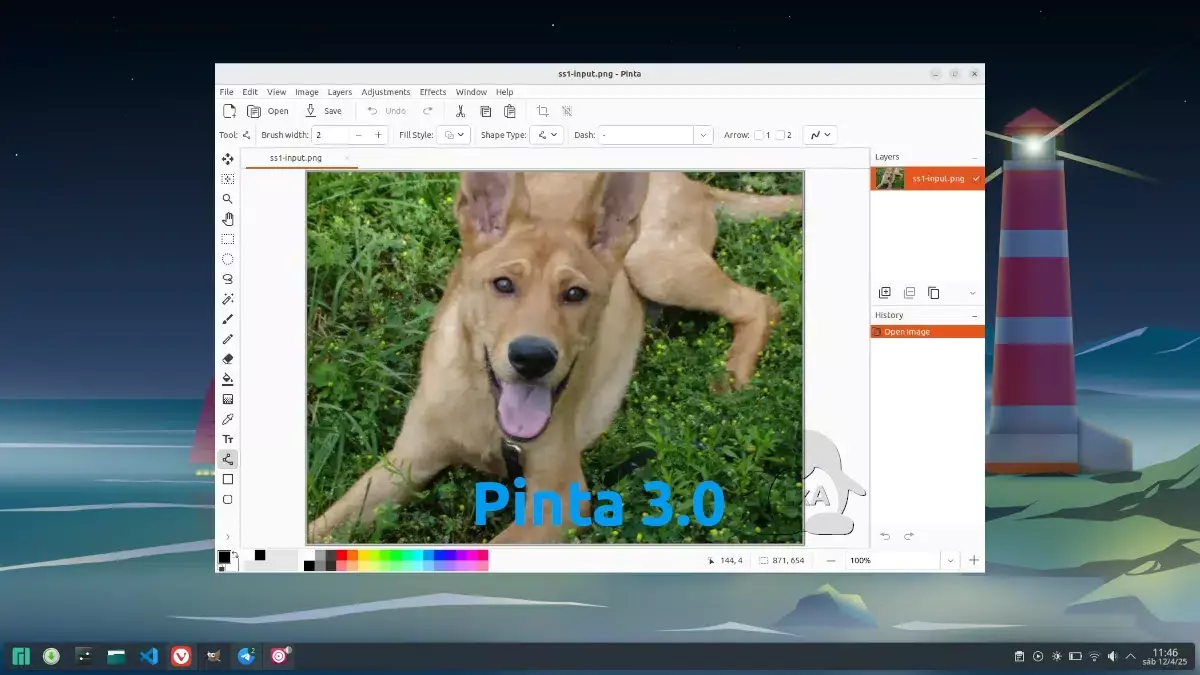
Task: Pick the Pencil tool
Action: pyautogui.click(x=228, y=339)
